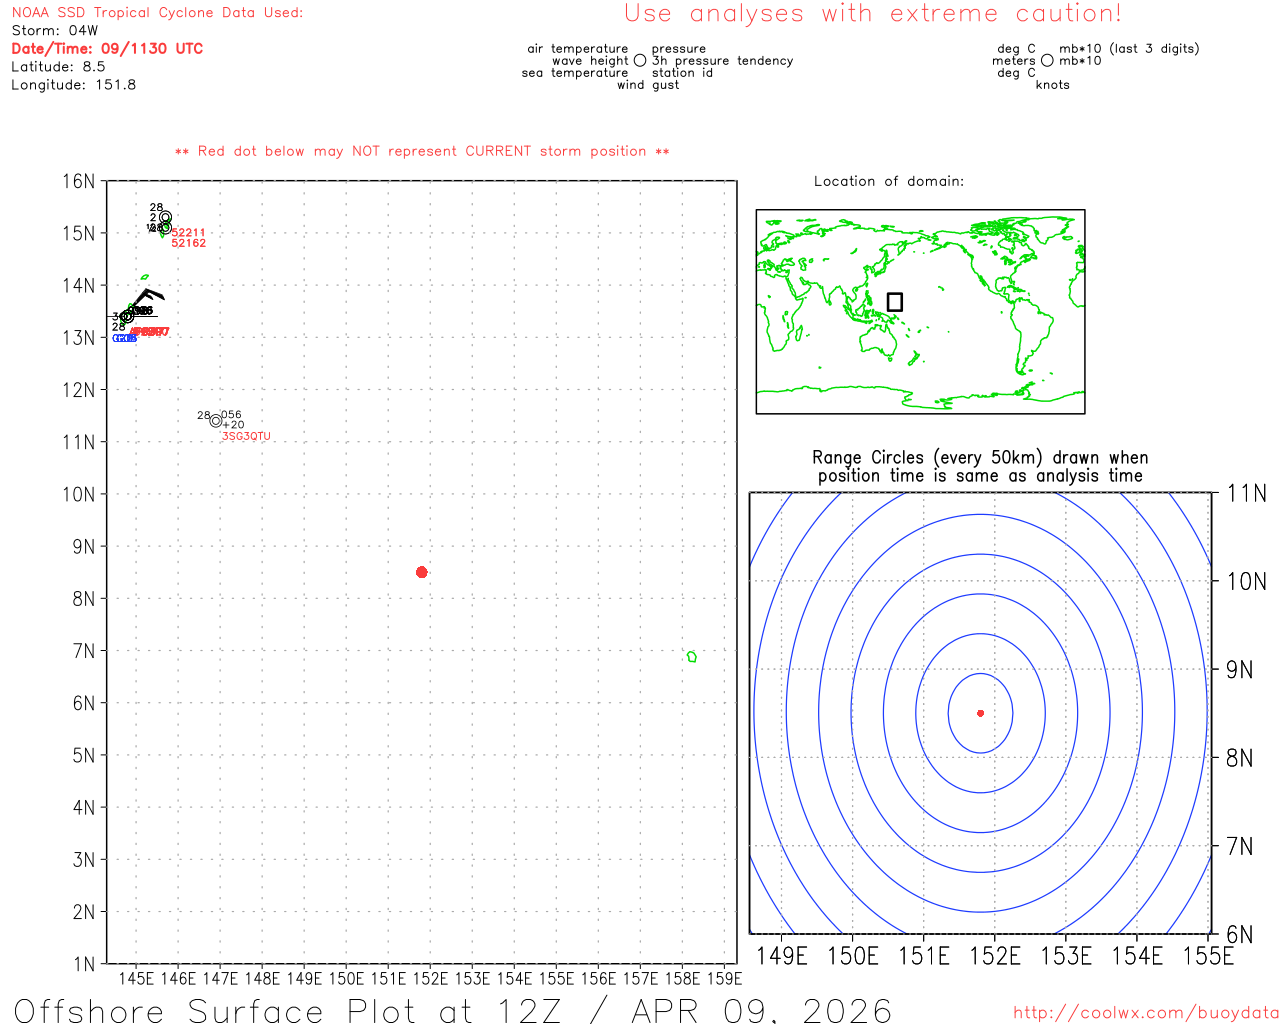Select the "Latitude: 8.5" value

(x=58, y=67)
